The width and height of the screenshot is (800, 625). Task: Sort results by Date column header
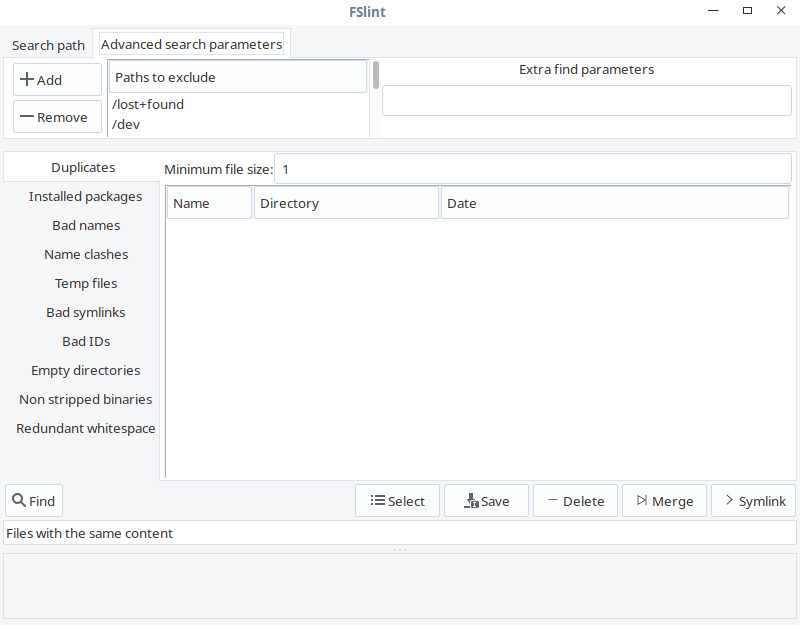pos(614,203)
